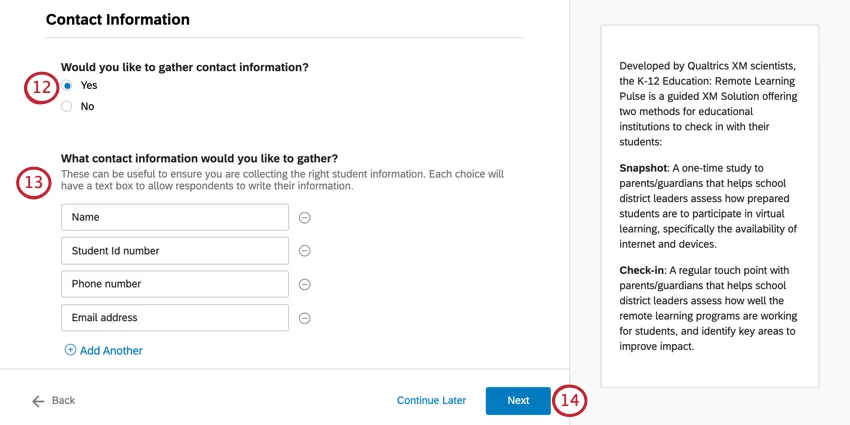Screen dimensions: 850x425
Task: Click the blue Next button
Action: point(518,401)
